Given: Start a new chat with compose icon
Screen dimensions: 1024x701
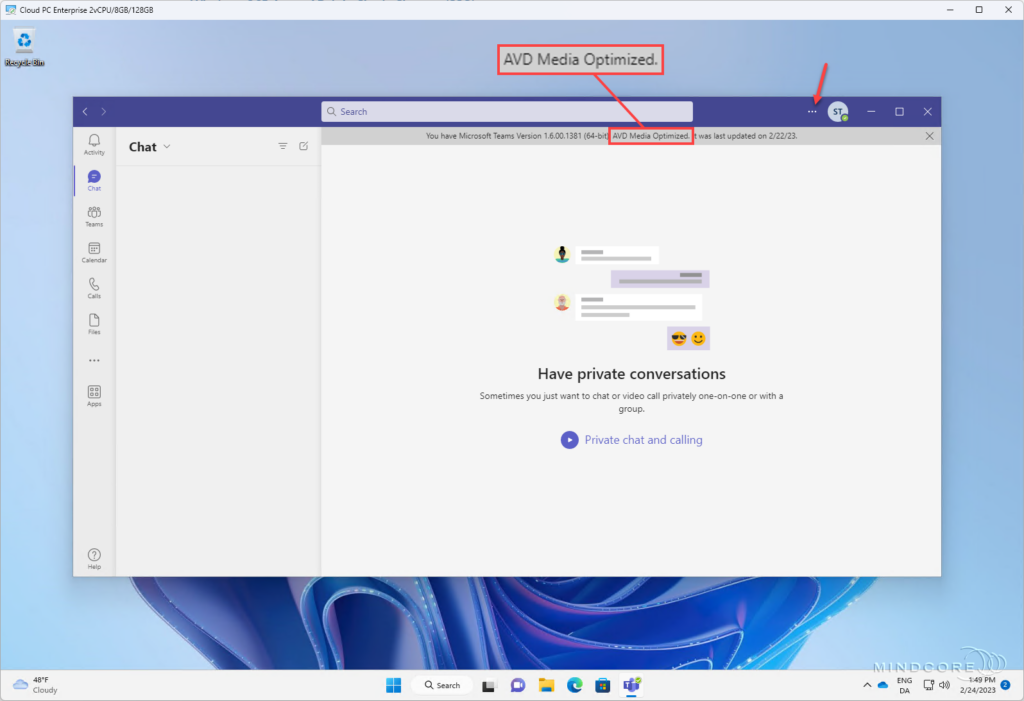Looking at the screenshot, I should coord(304,146).
